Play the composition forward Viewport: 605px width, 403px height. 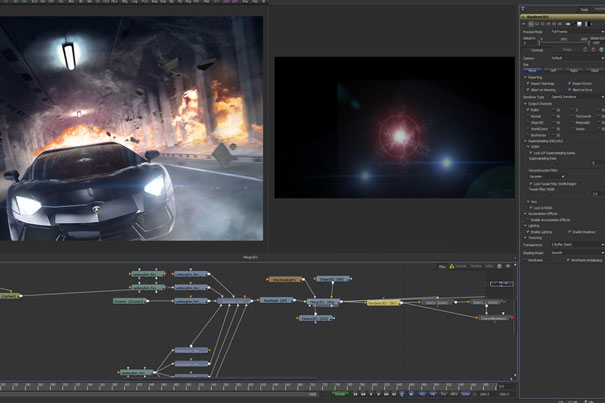click(379, 394)
